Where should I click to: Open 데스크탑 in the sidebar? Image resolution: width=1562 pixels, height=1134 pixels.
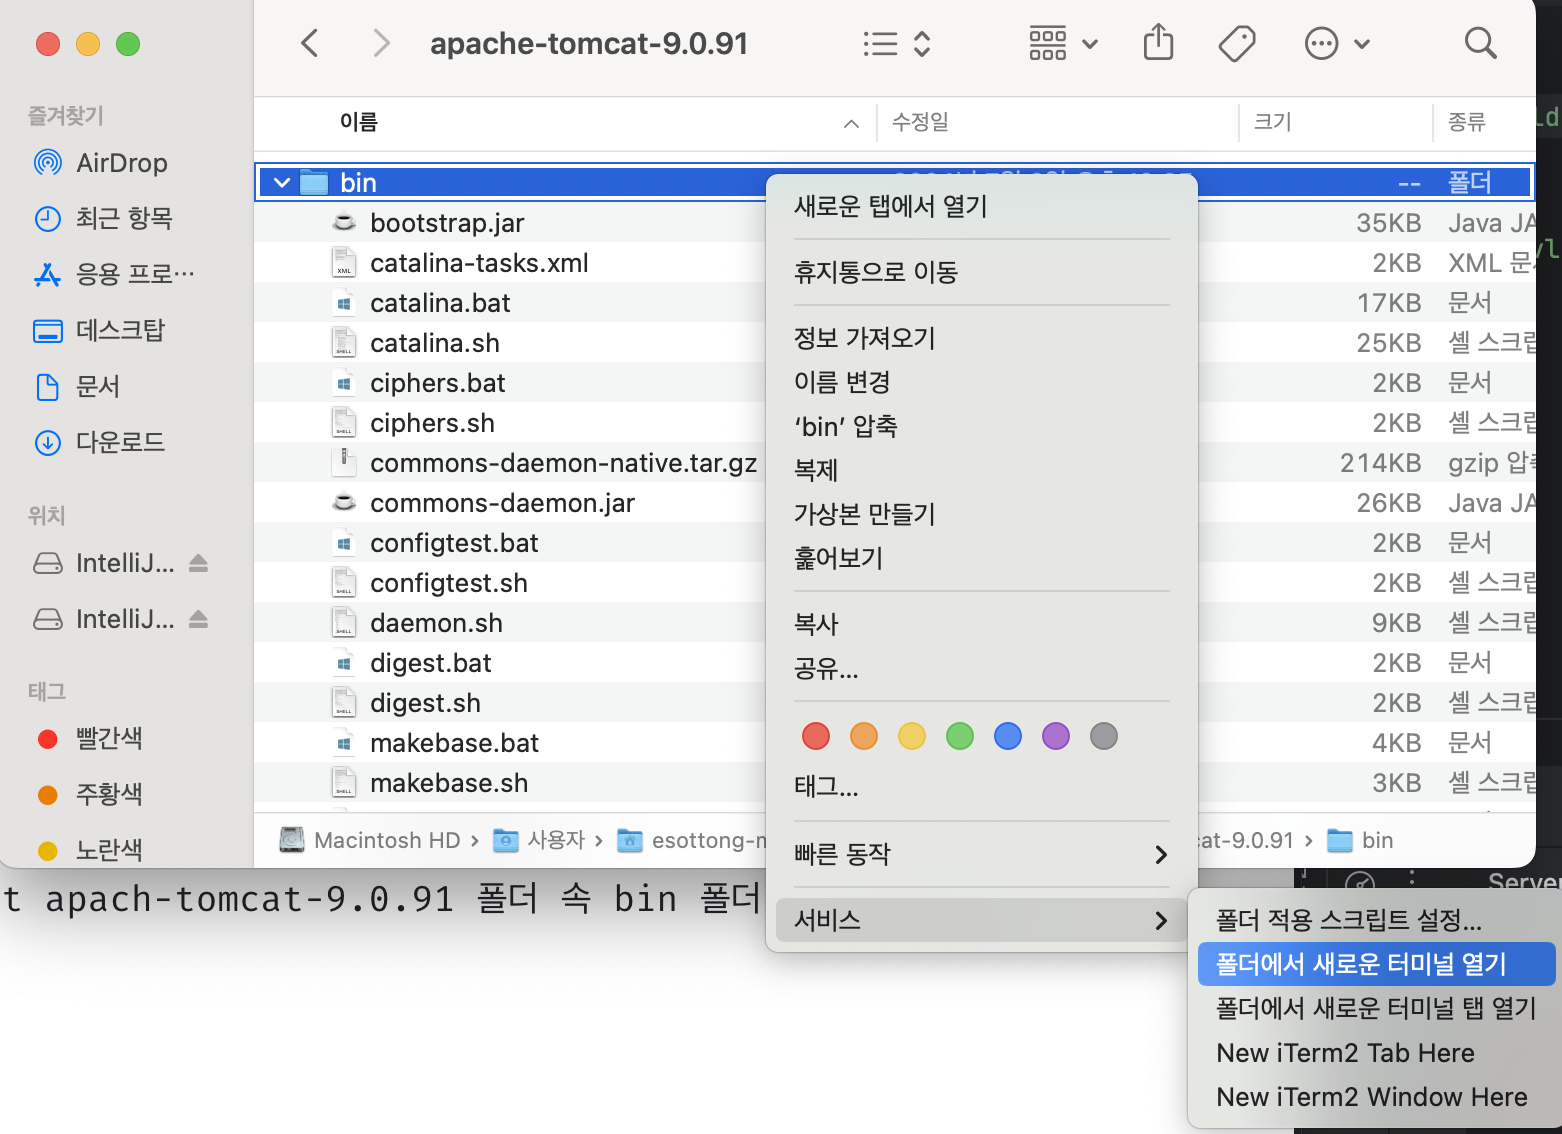(x=122, y=331)
